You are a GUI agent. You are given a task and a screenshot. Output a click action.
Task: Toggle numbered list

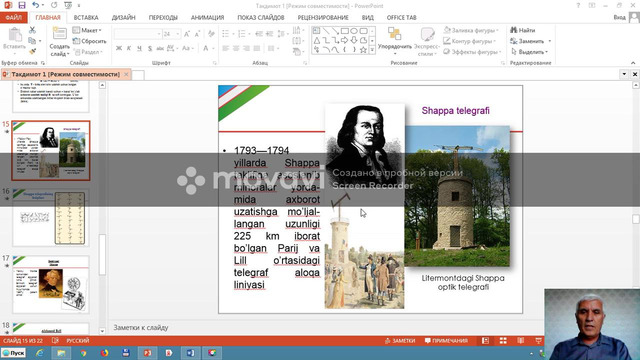pos(242,34)
